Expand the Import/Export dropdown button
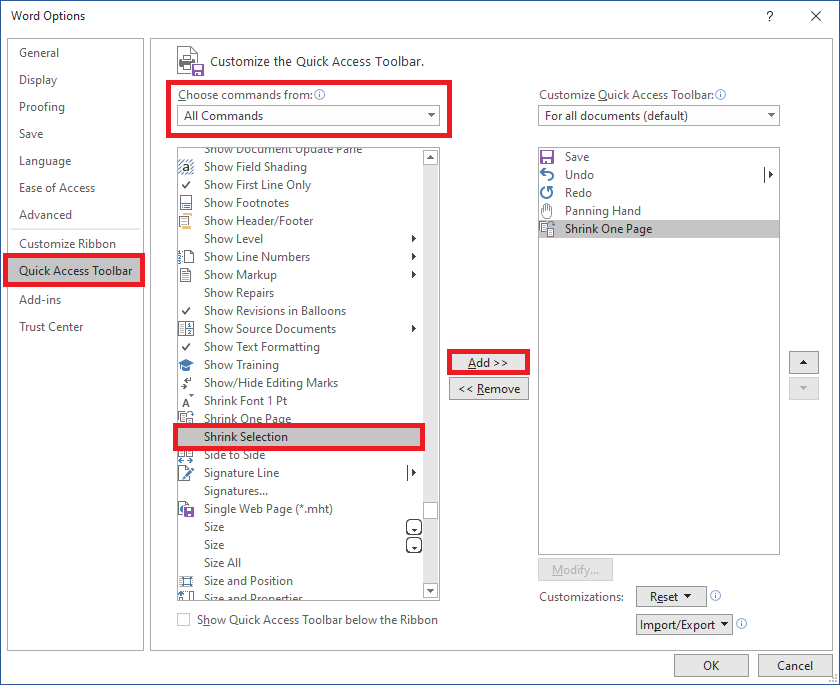This screenshot has width=840, height=685. click(x=685, y=625)
